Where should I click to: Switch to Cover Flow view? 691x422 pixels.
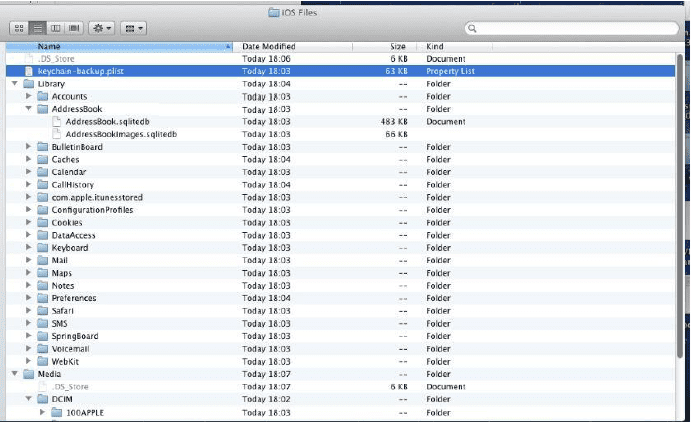tap(74, 29)
